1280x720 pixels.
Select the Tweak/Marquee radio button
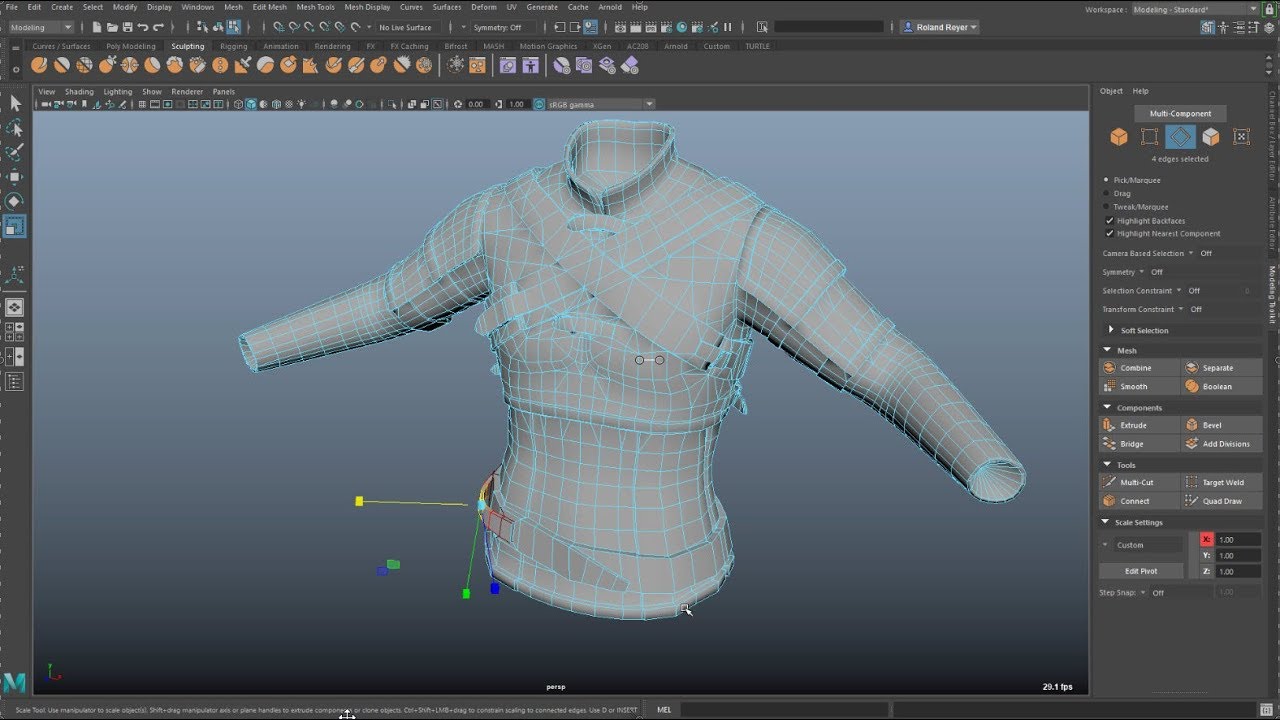[1106, 207]
